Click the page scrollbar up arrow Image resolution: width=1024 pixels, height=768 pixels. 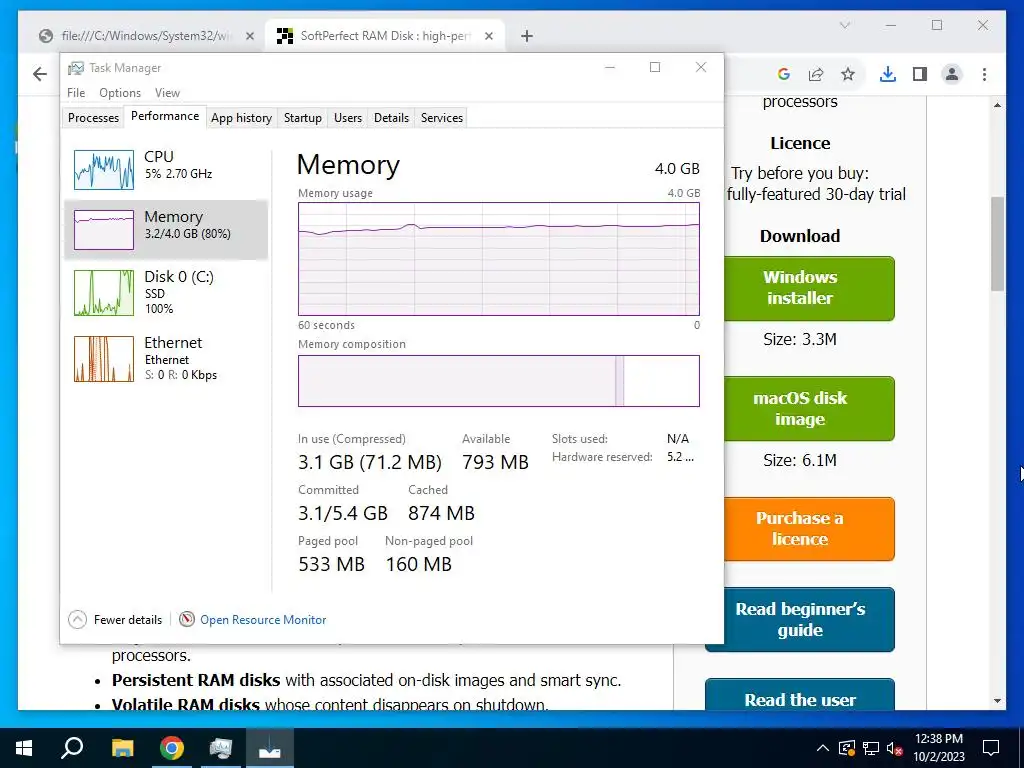click(997, 104)
